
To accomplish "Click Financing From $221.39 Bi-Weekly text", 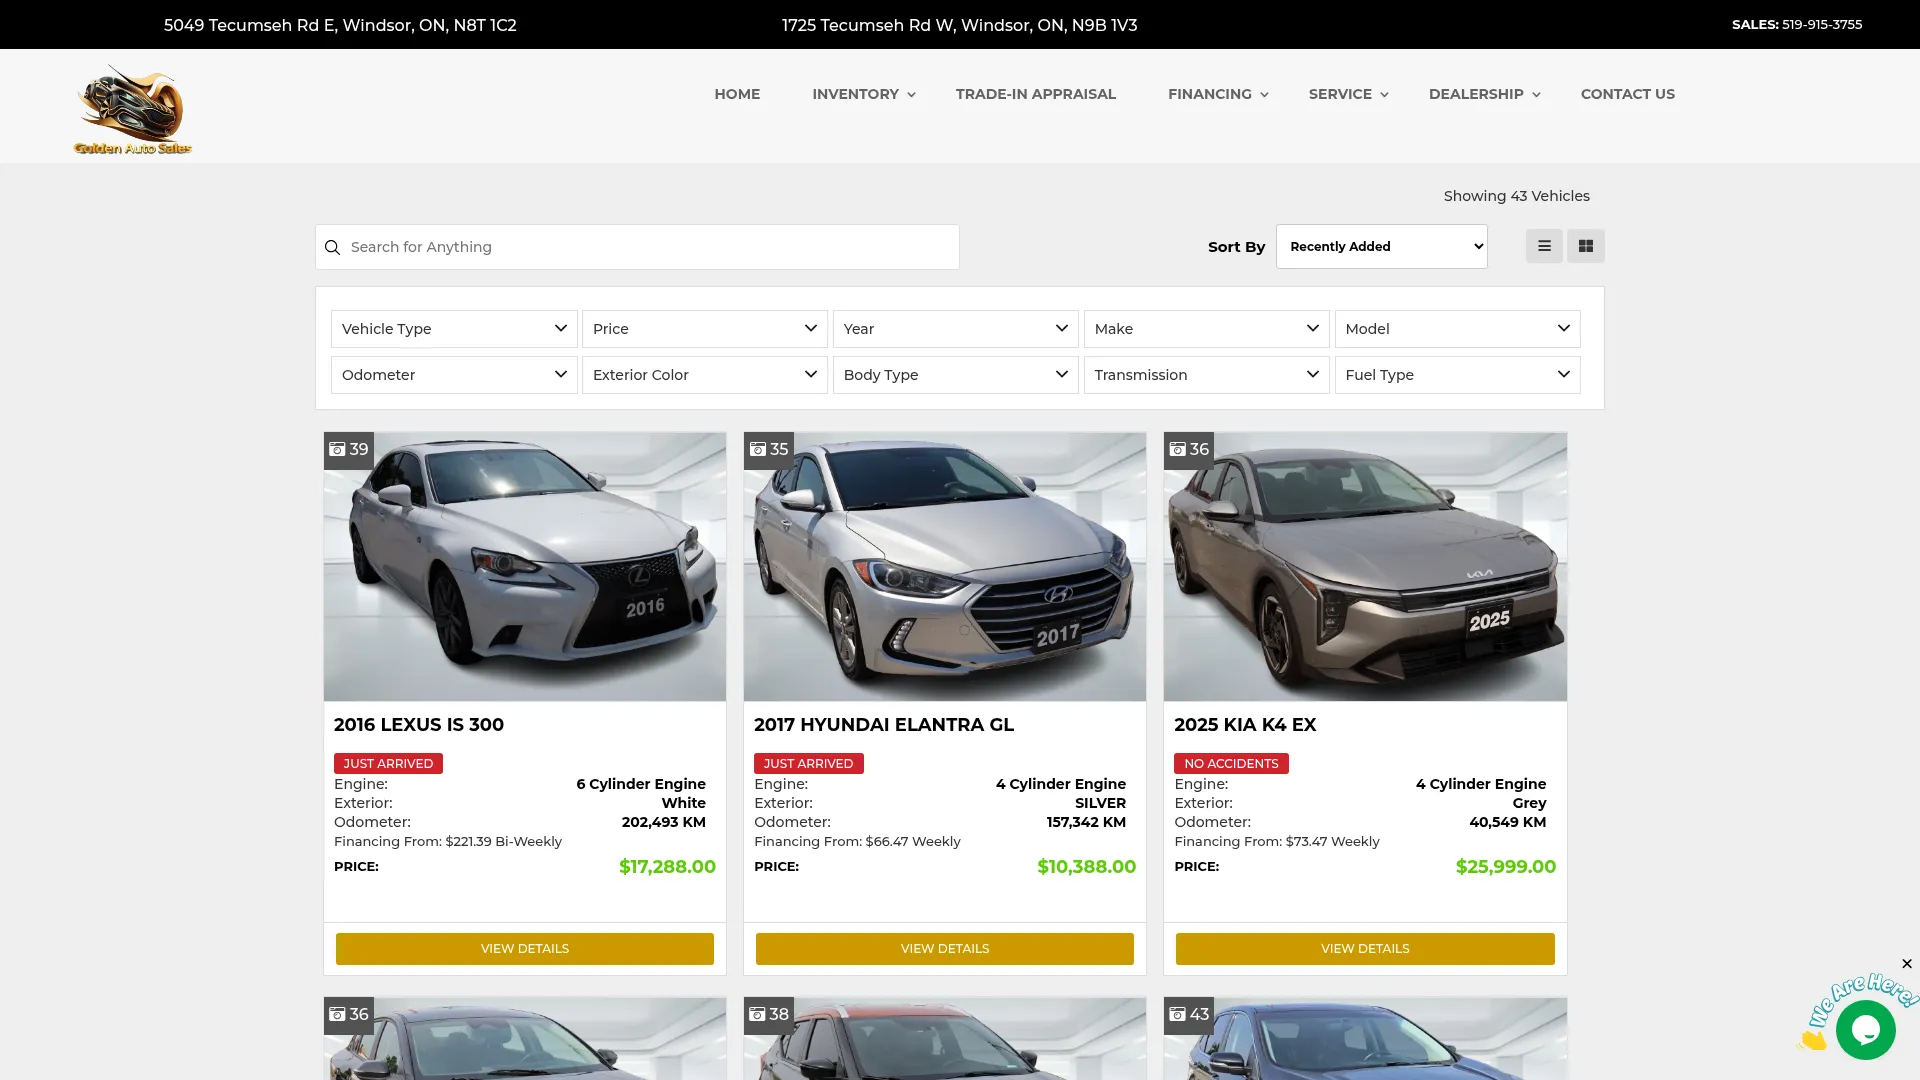I will click(x=448, y=842).
